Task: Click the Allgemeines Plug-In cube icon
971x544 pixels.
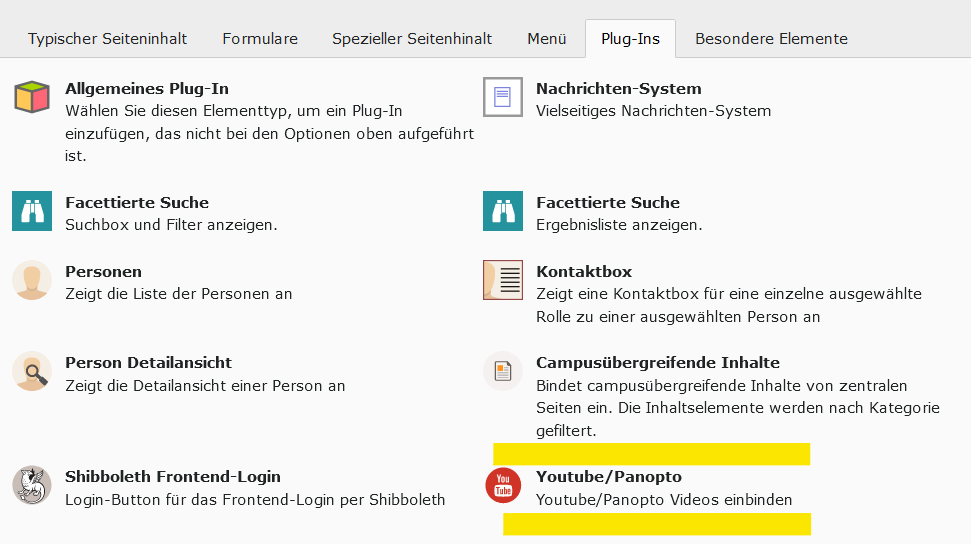Action: click(x=32, y=98)
